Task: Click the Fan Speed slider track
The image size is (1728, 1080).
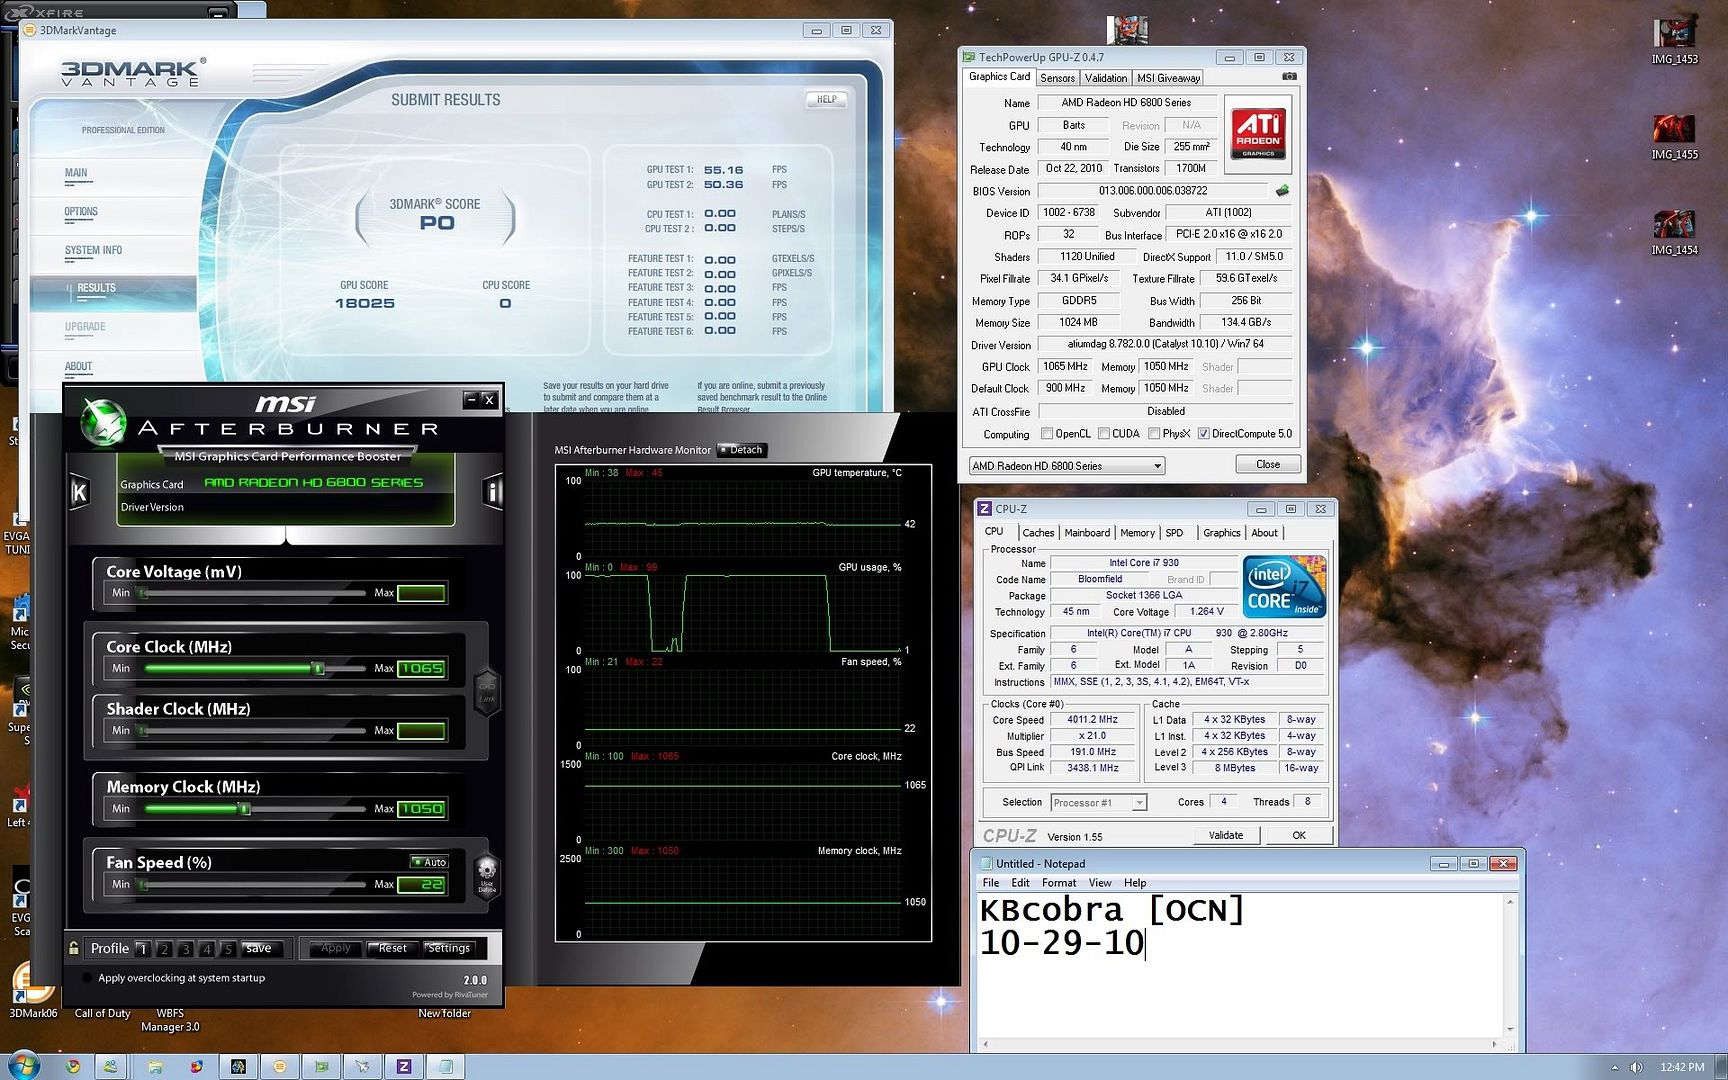Action: [252, 884]
